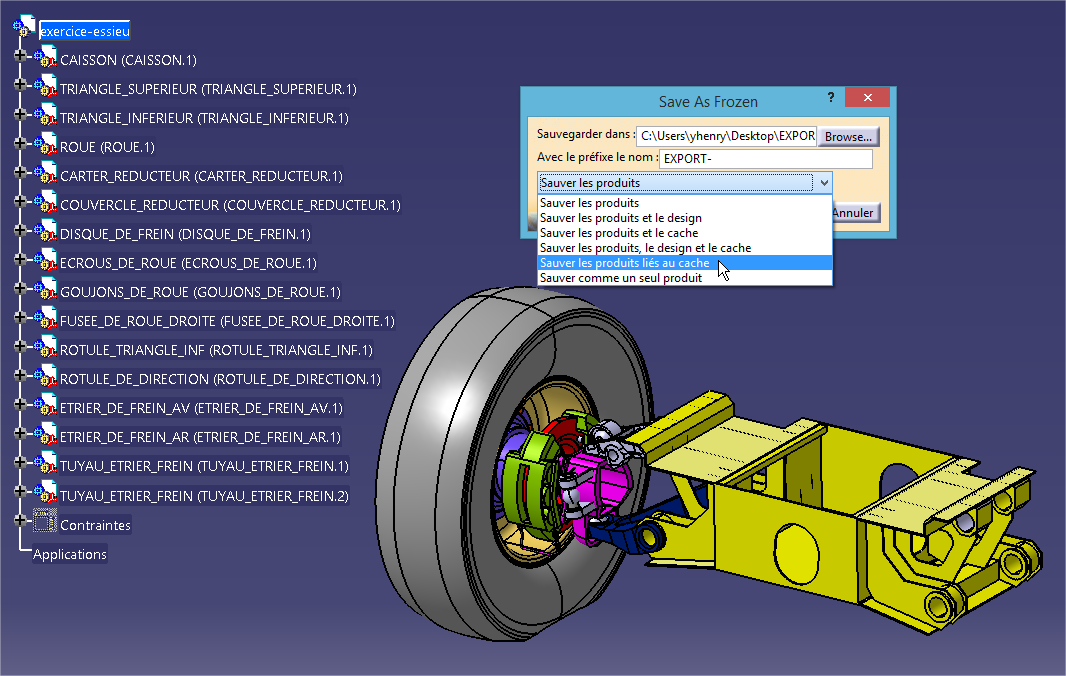Viewport: 1066px width, 676px height.
Task: Click the ROUE product icon
Action: coord(46,145)
